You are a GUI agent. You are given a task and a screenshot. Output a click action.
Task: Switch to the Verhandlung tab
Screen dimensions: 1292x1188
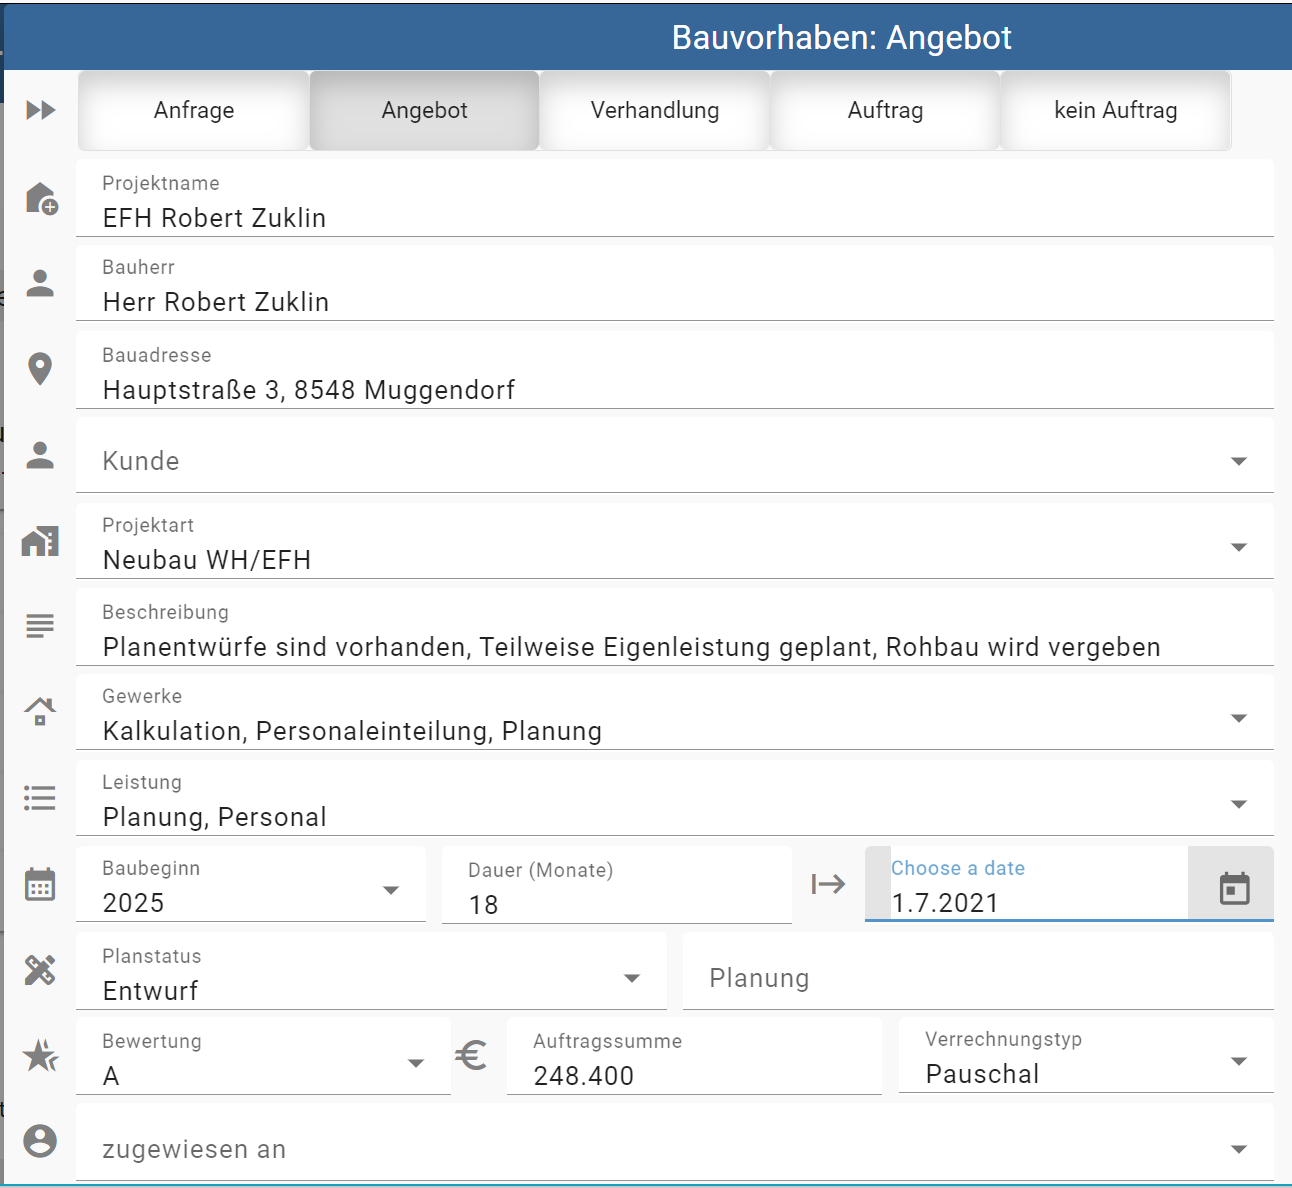655,111
